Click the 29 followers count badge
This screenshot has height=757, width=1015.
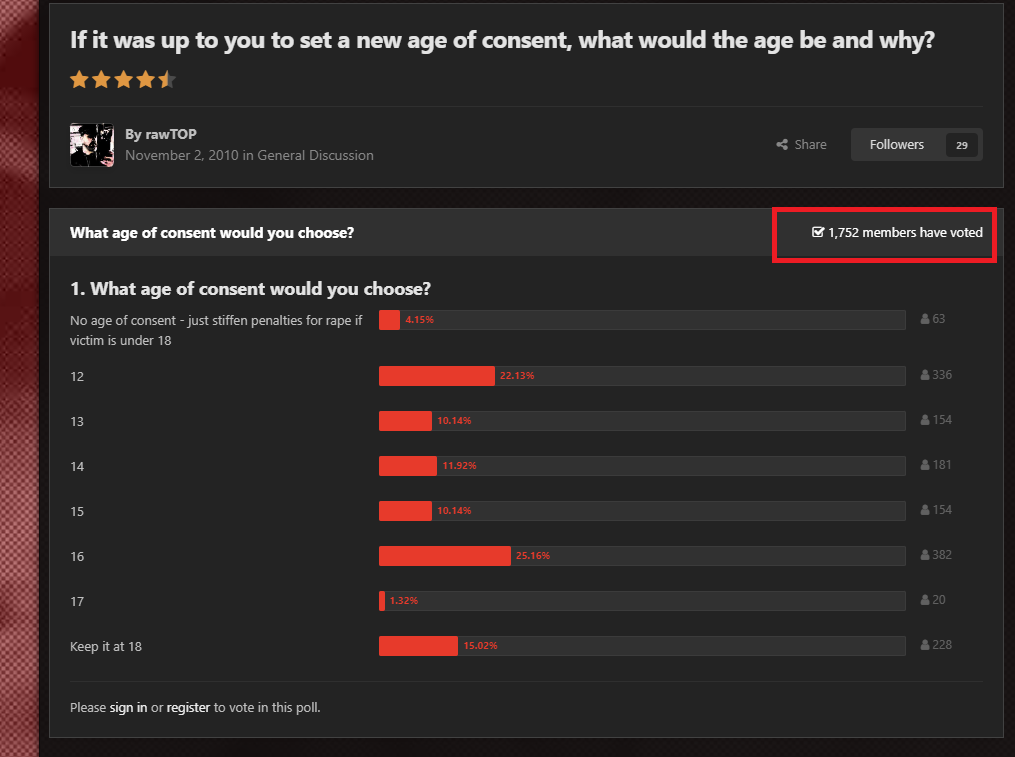coord(962,145)
